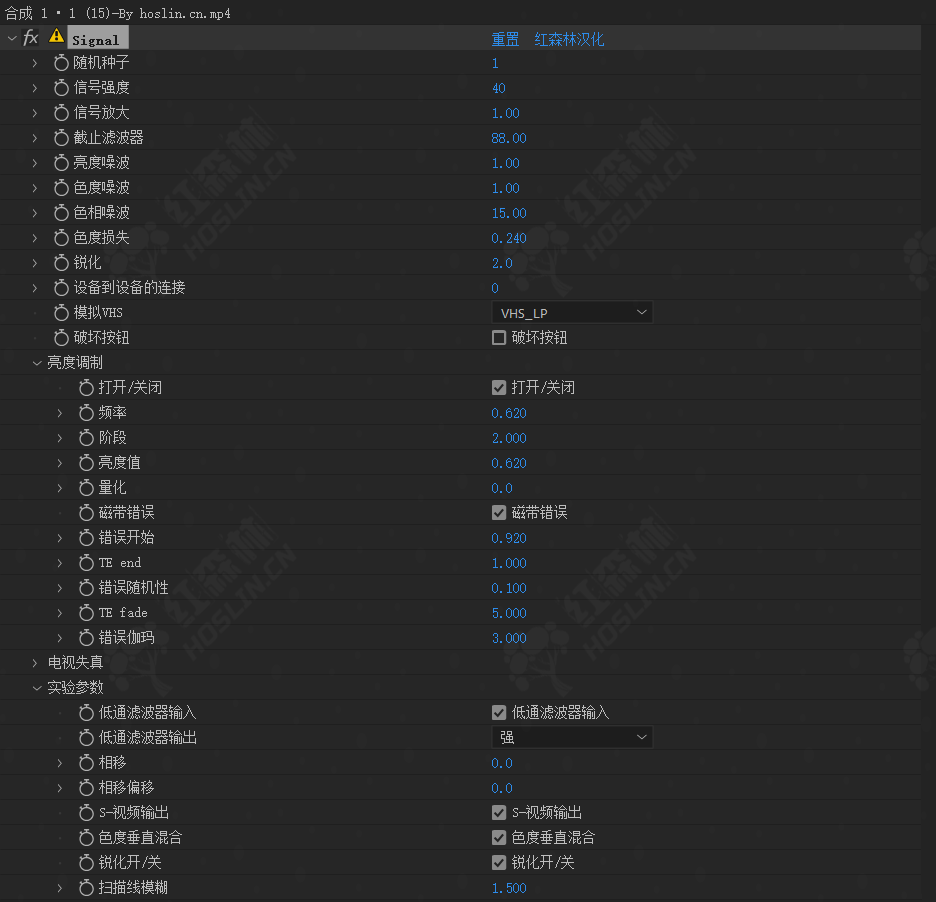Collapse the 亮度调制 group
Viewport: 936px width, 902px height.
point(36,363)
